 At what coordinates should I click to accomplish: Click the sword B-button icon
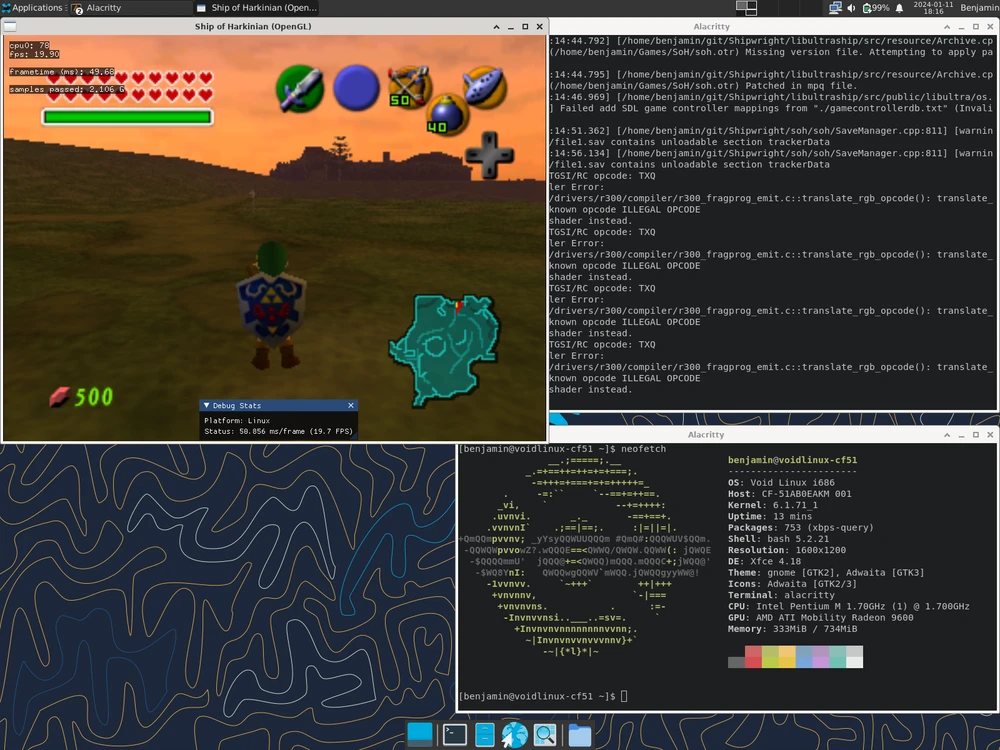pyautogui.click(x=299, y=89)
